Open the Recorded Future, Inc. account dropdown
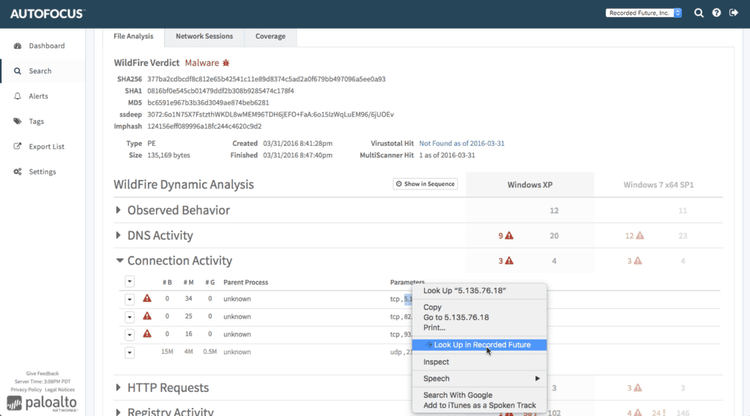 [x=643, y=13]
